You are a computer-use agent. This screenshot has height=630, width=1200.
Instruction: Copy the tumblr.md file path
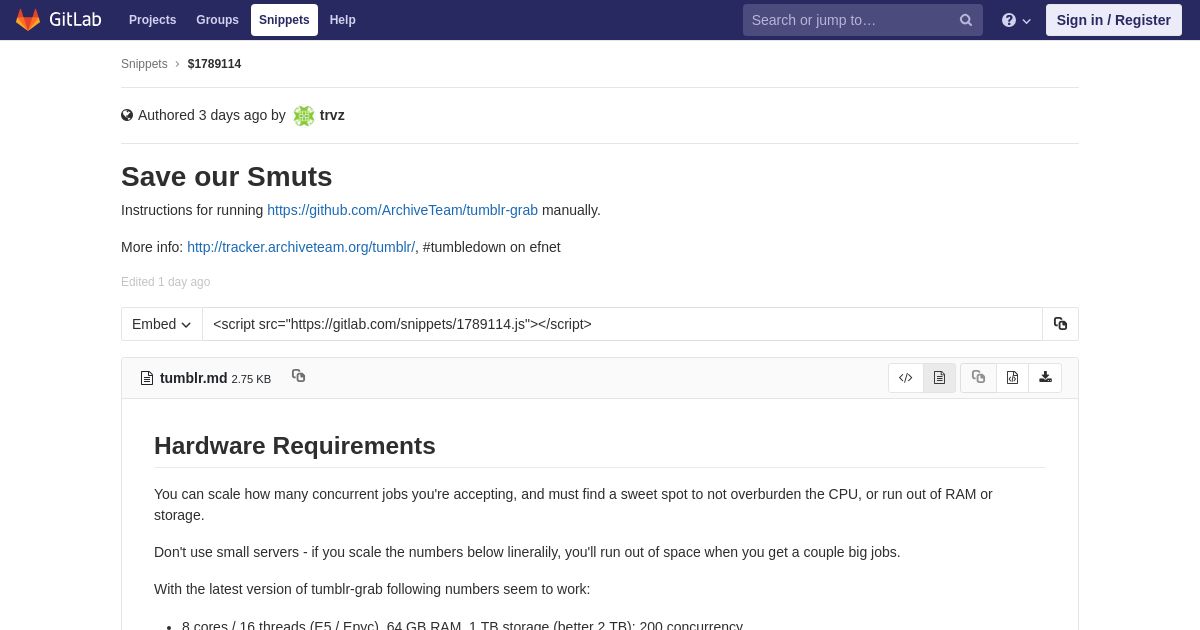coord(298,376)
